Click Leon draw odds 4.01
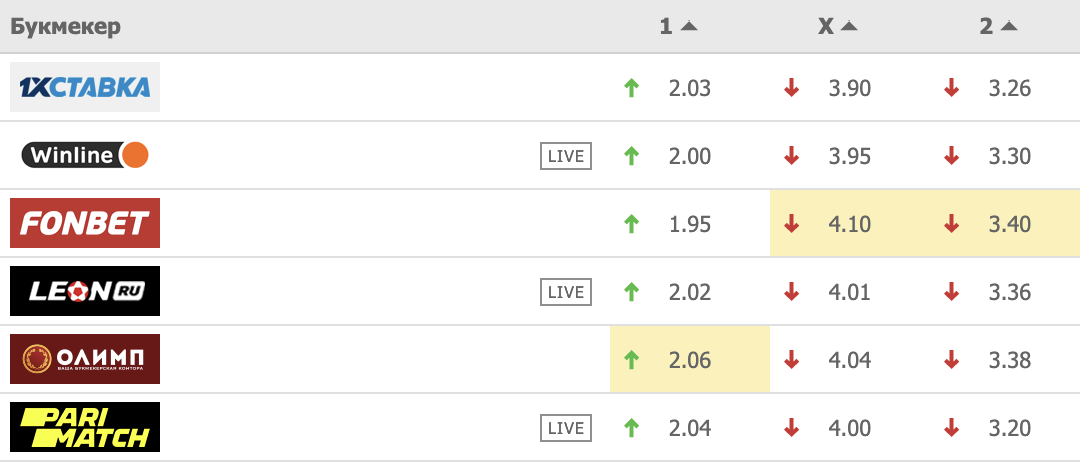The width and height of the screenshot is (1080, 466). pos(849,292)
